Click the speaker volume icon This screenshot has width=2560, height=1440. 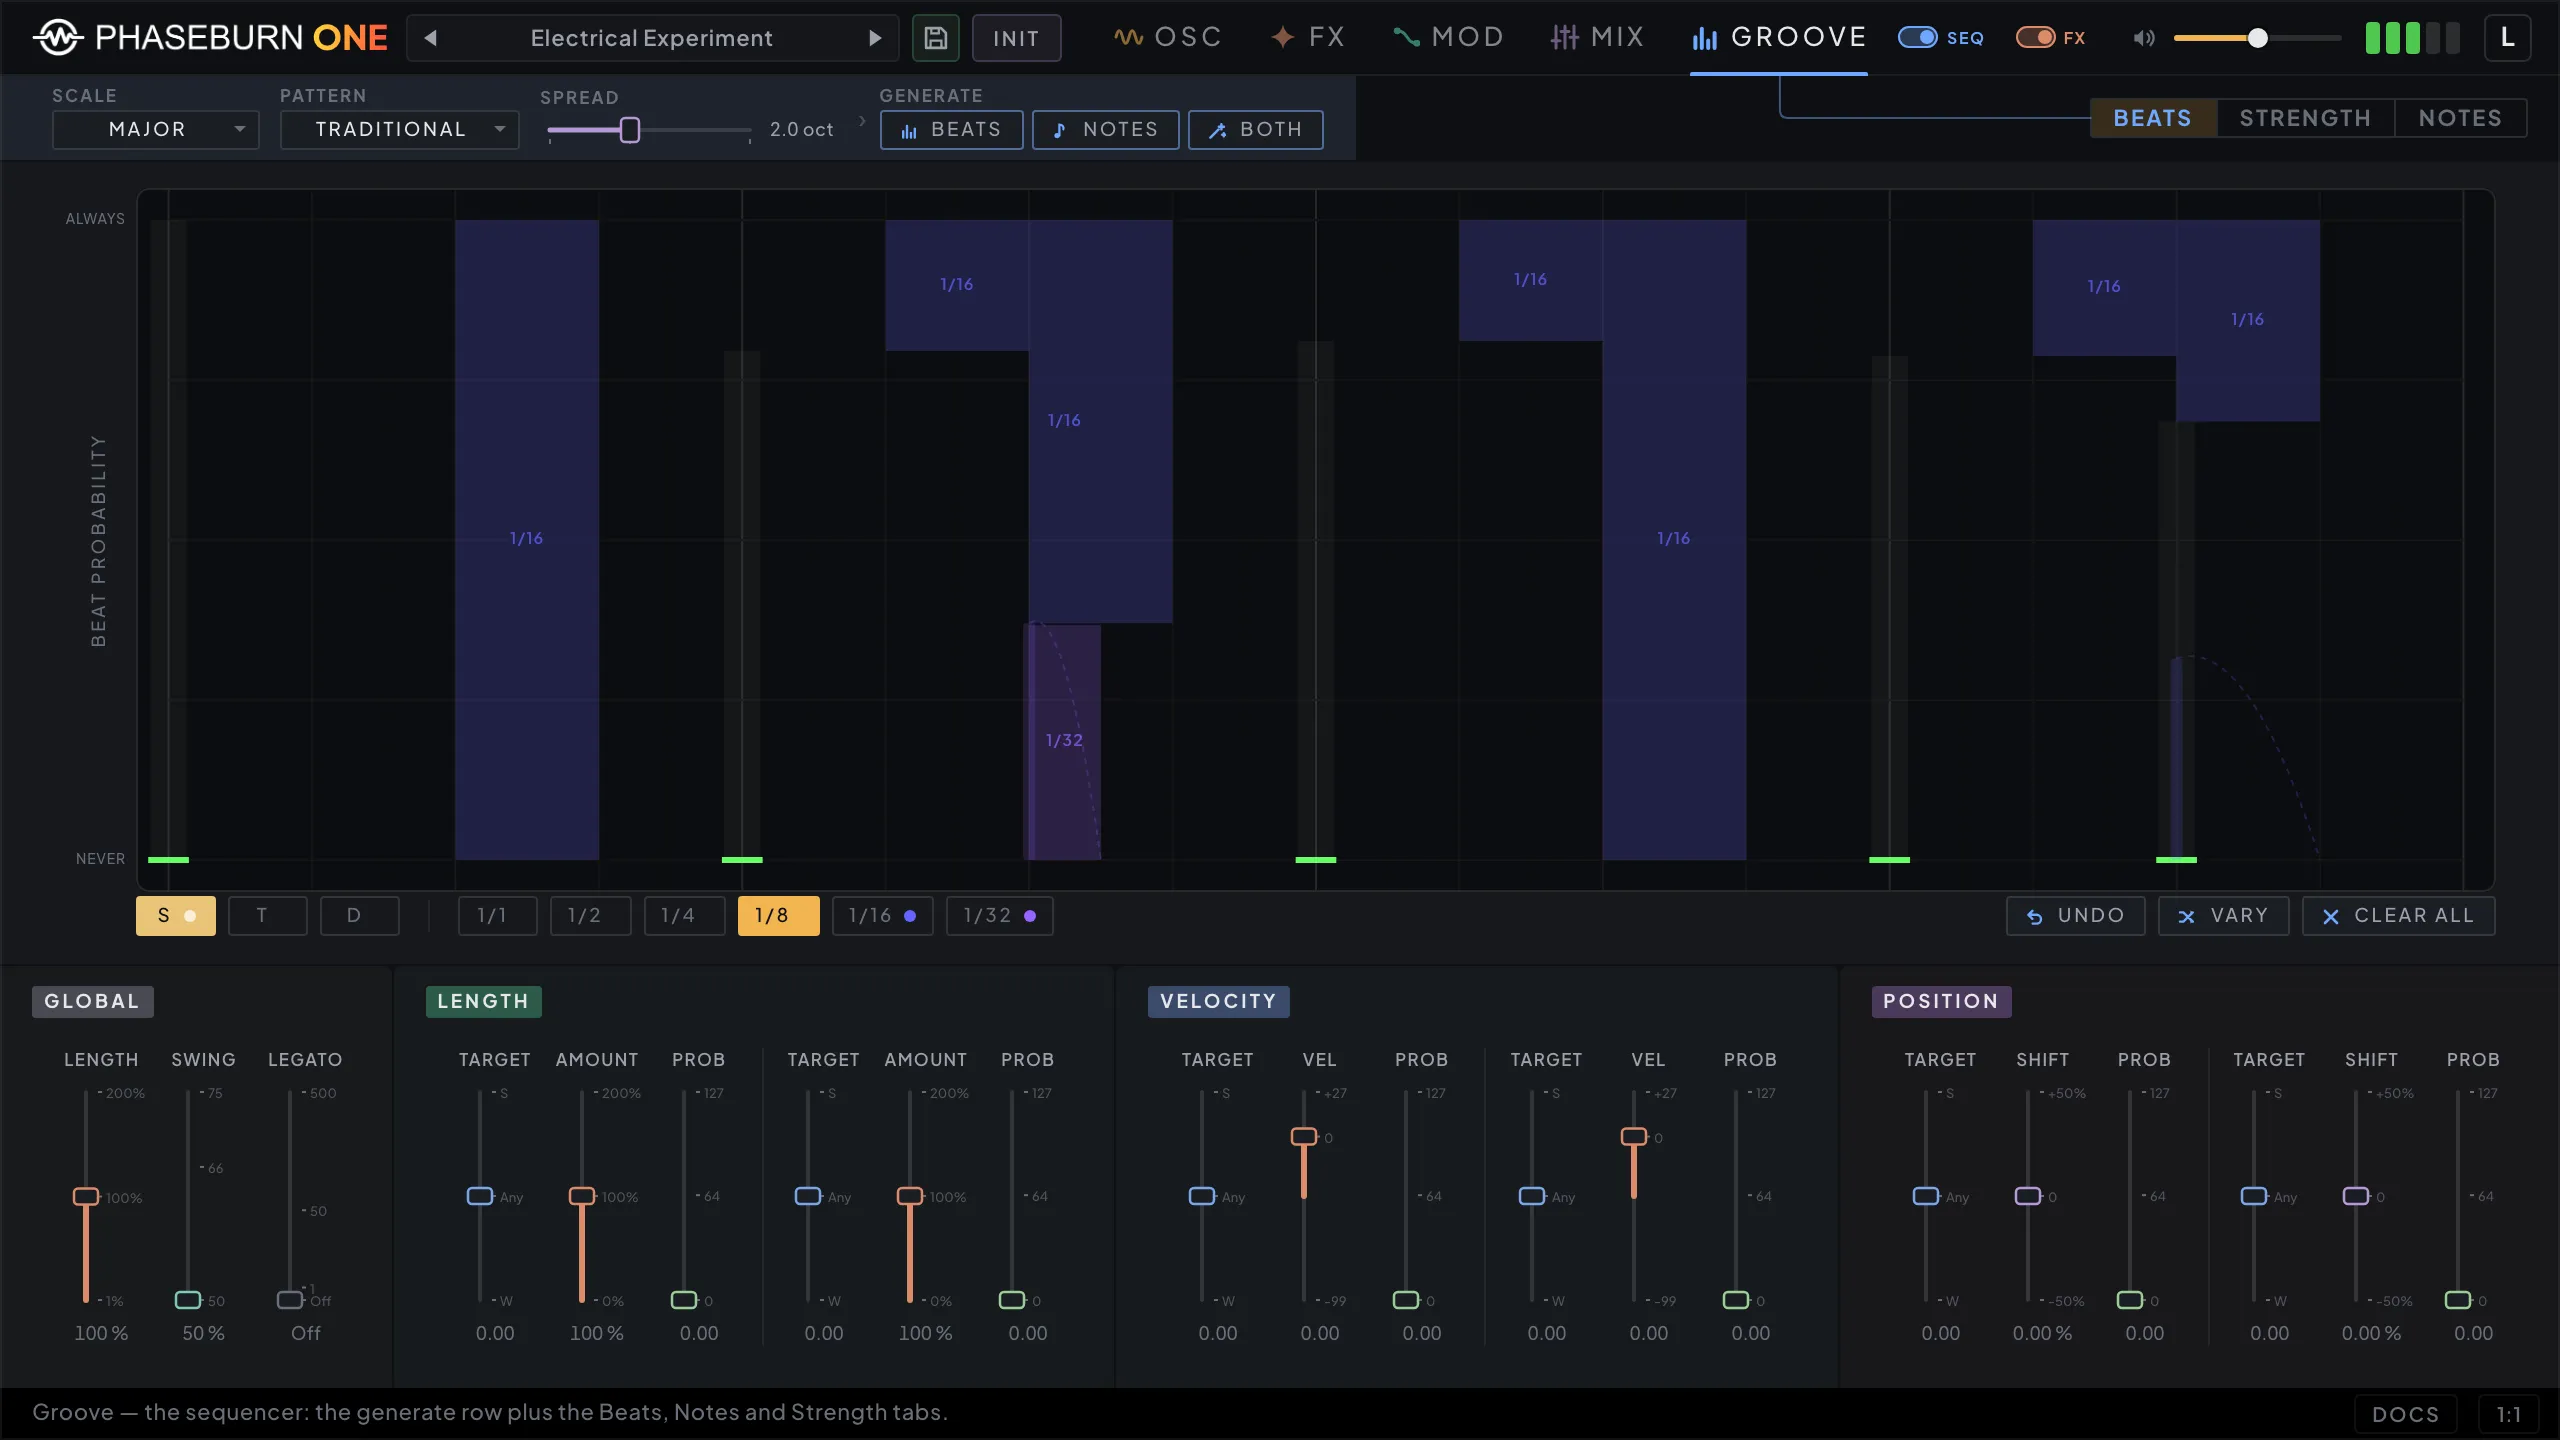[x=2143, y=38]
